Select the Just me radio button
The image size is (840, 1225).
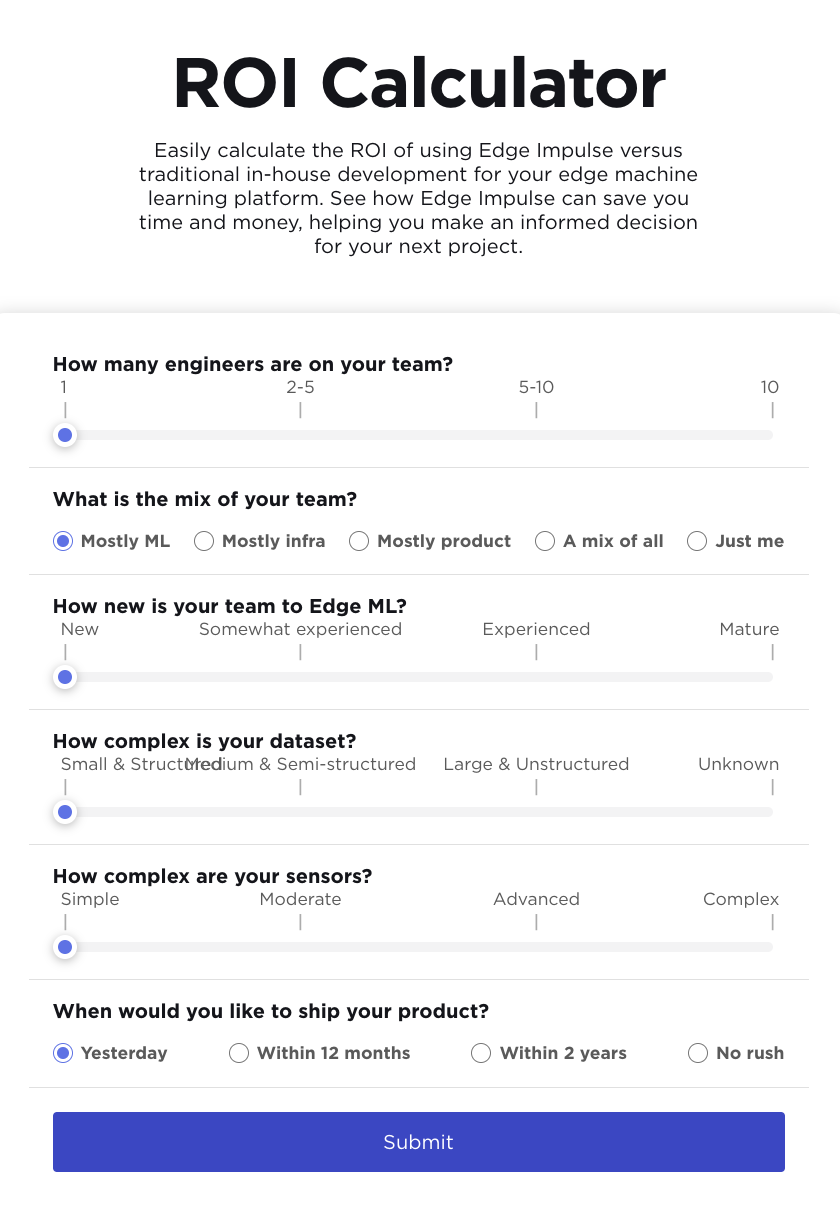697,541
